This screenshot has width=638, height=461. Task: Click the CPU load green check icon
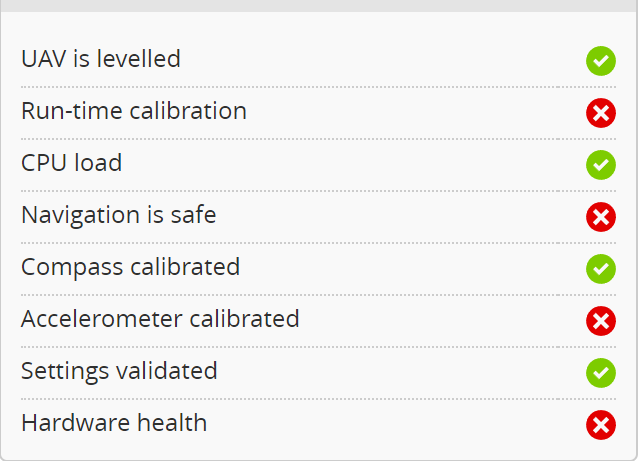click(600, 165)
